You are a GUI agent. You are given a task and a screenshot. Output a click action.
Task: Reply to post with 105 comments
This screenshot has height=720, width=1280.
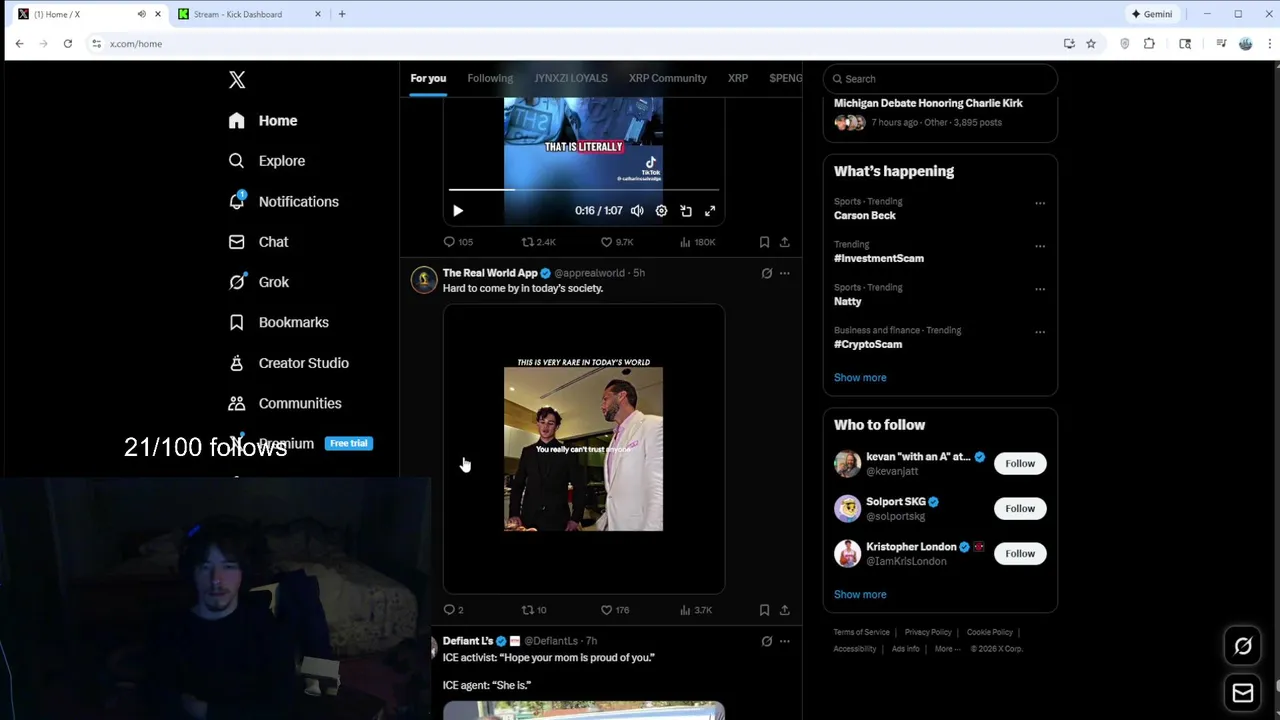click(x=458, y=242)
